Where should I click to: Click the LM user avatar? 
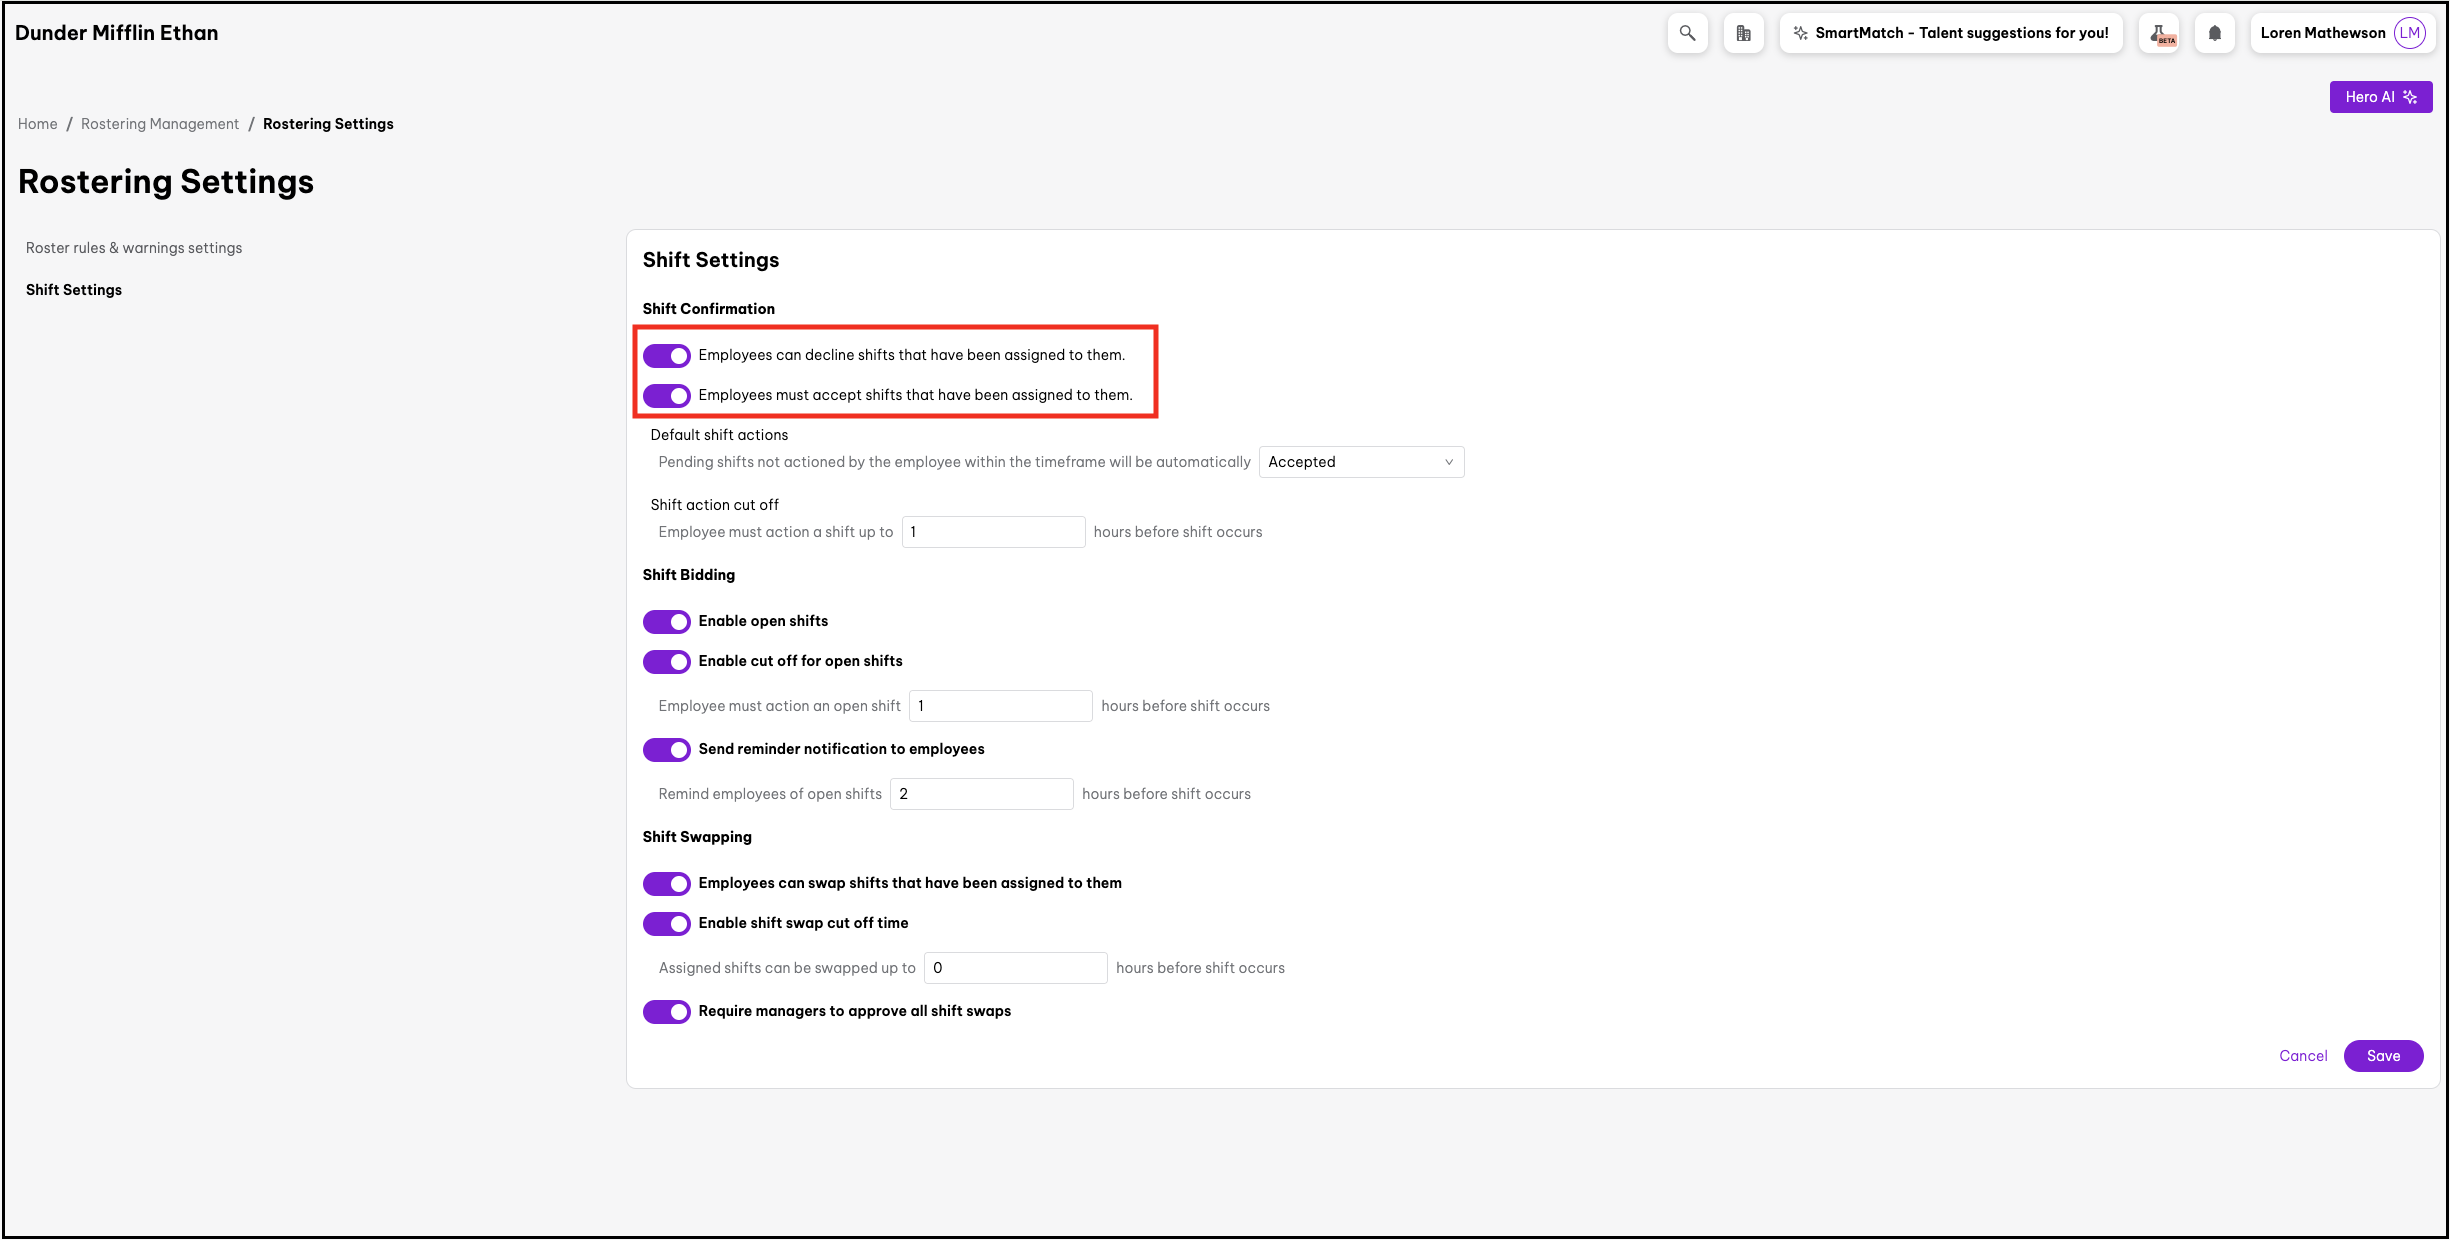2410,33
